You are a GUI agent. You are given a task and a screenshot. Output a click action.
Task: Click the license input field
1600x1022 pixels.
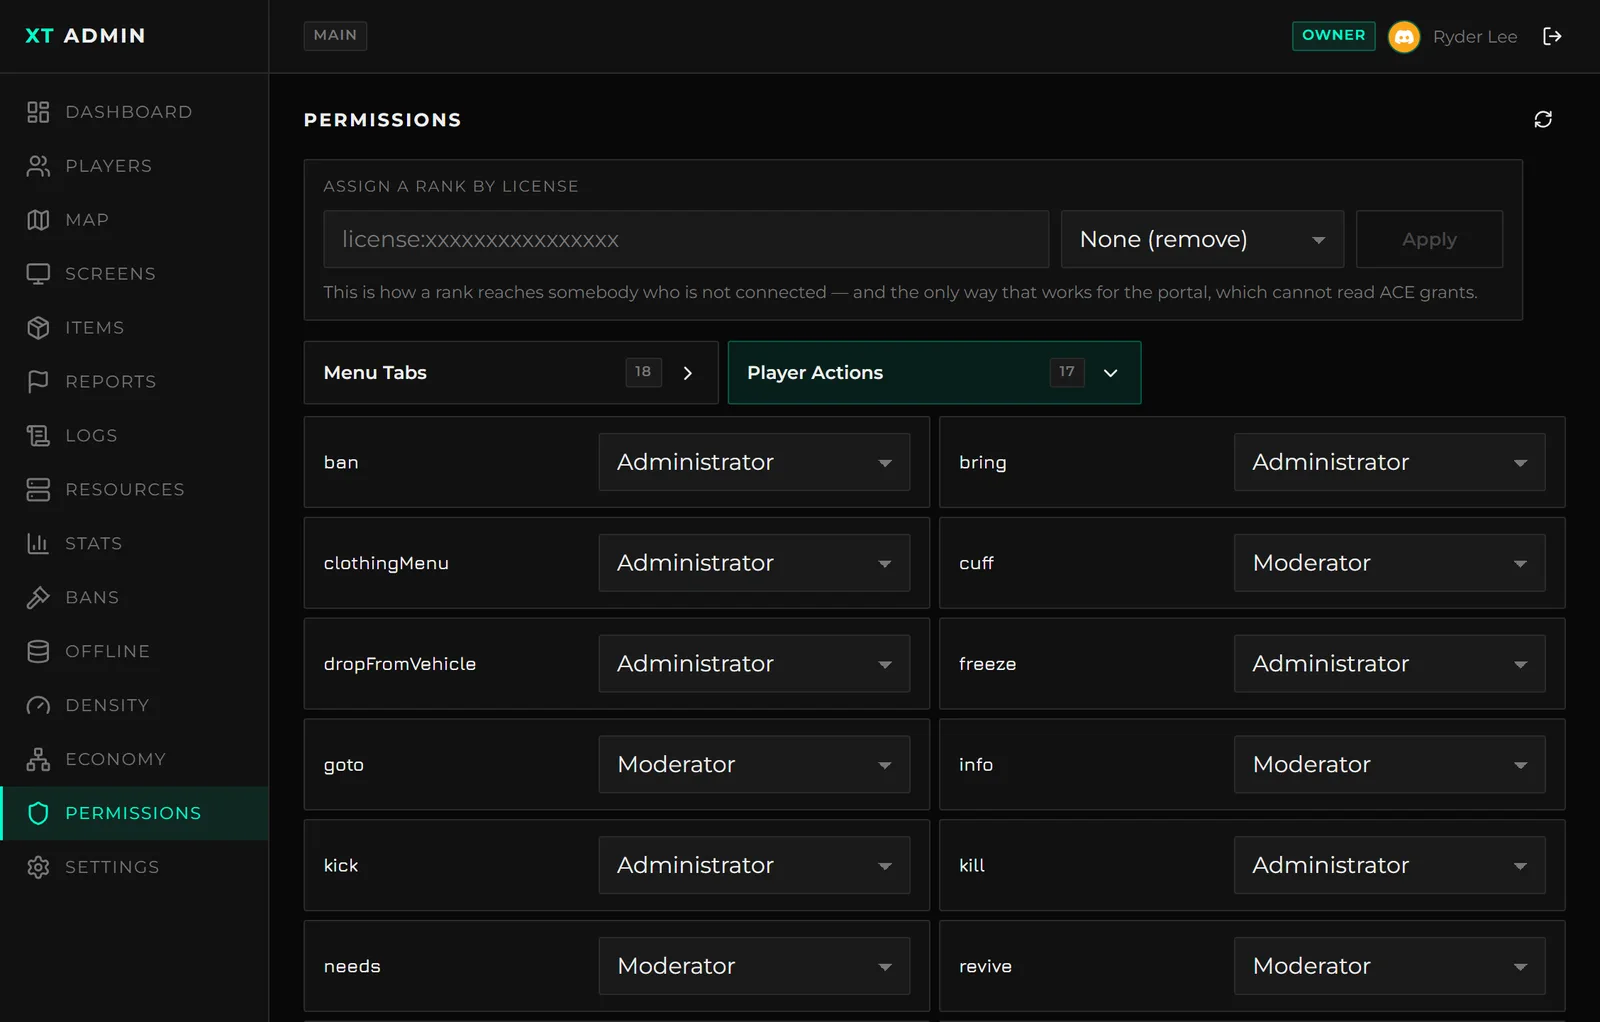click(x=686, y=239)
